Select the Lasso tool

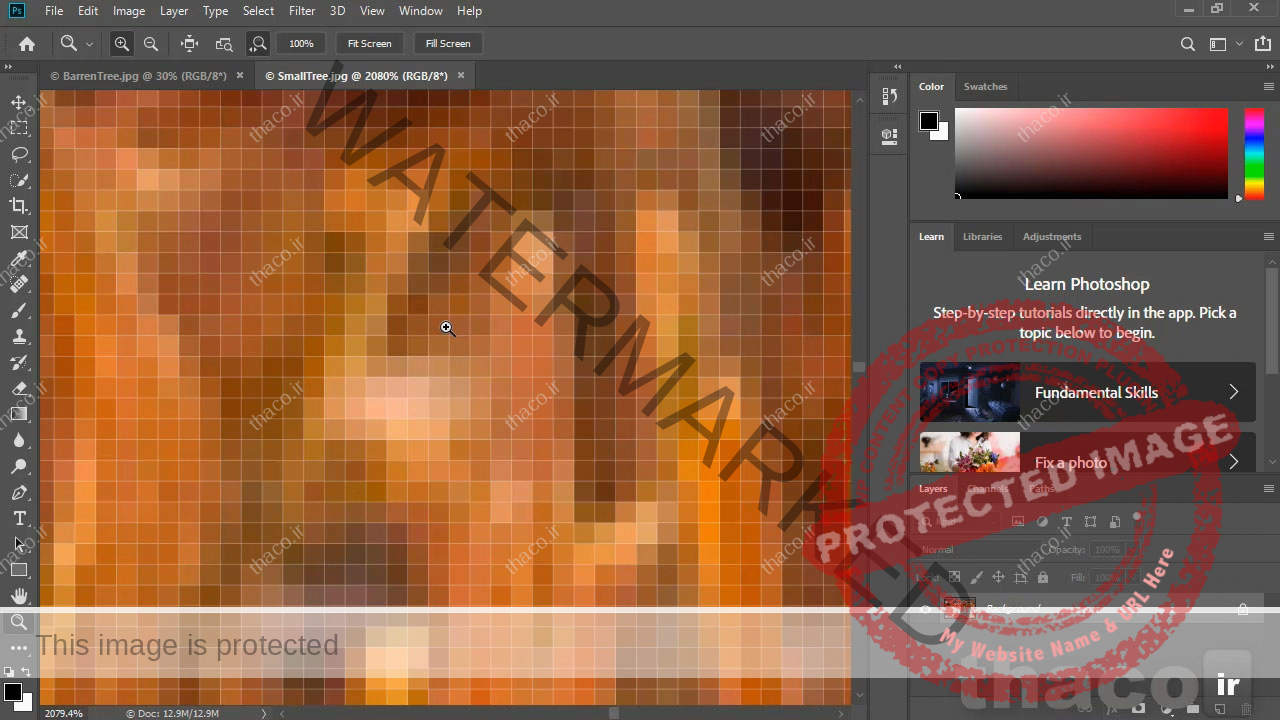point(19,154)
